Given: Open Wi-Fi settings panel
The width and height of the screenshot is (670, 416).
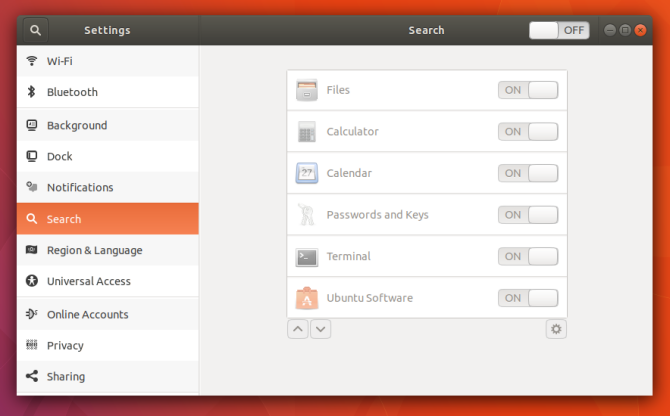Looking at the screenshot, I should 108,61.
